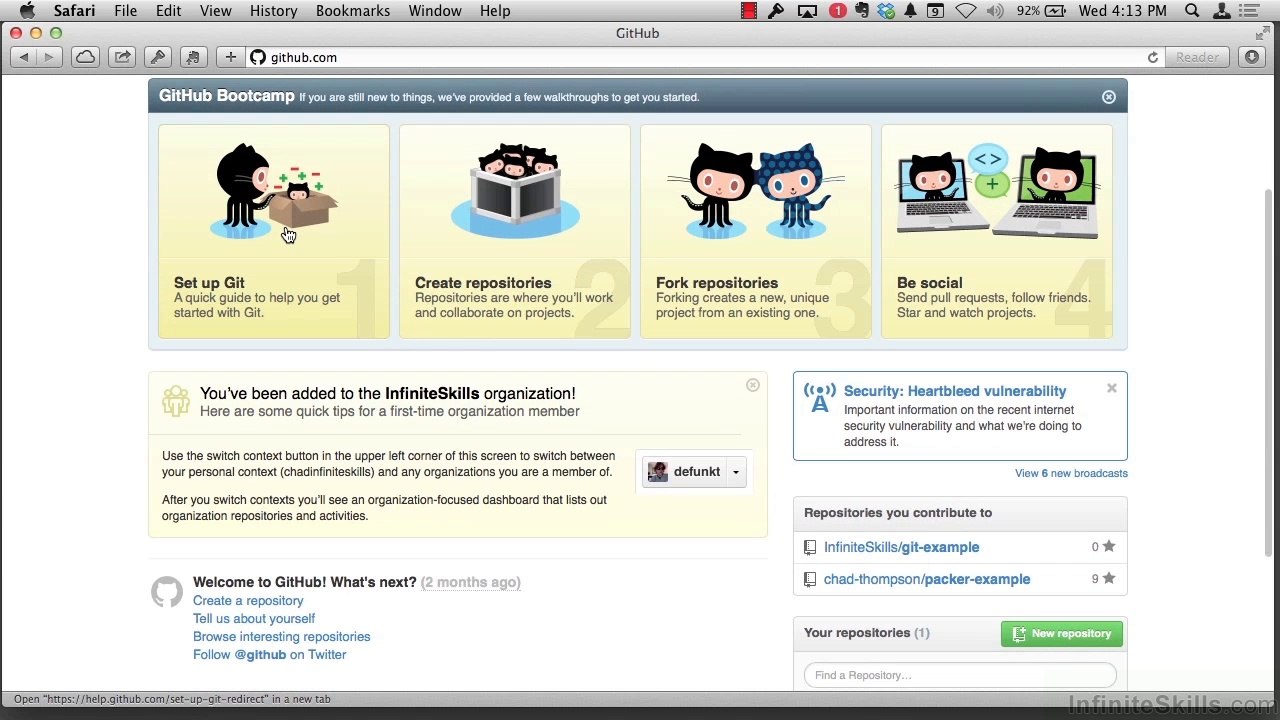Open the Wi-Fi status menu
Screen dimensions: 1280x720
click(965, 11)
